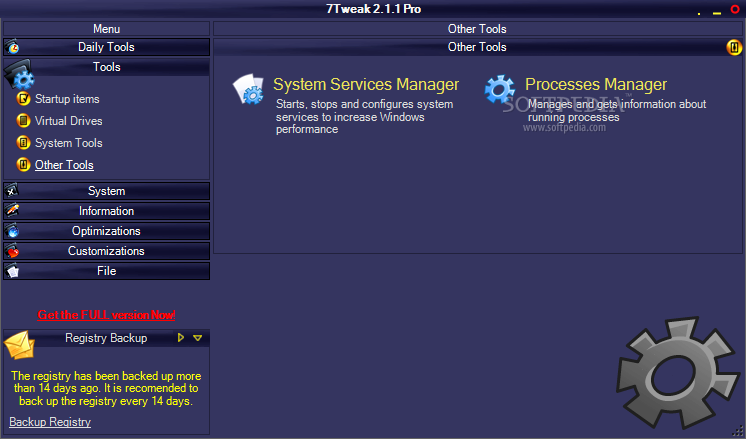Open System Services Manager
The image size is (746, 439).
click(366, 84)
